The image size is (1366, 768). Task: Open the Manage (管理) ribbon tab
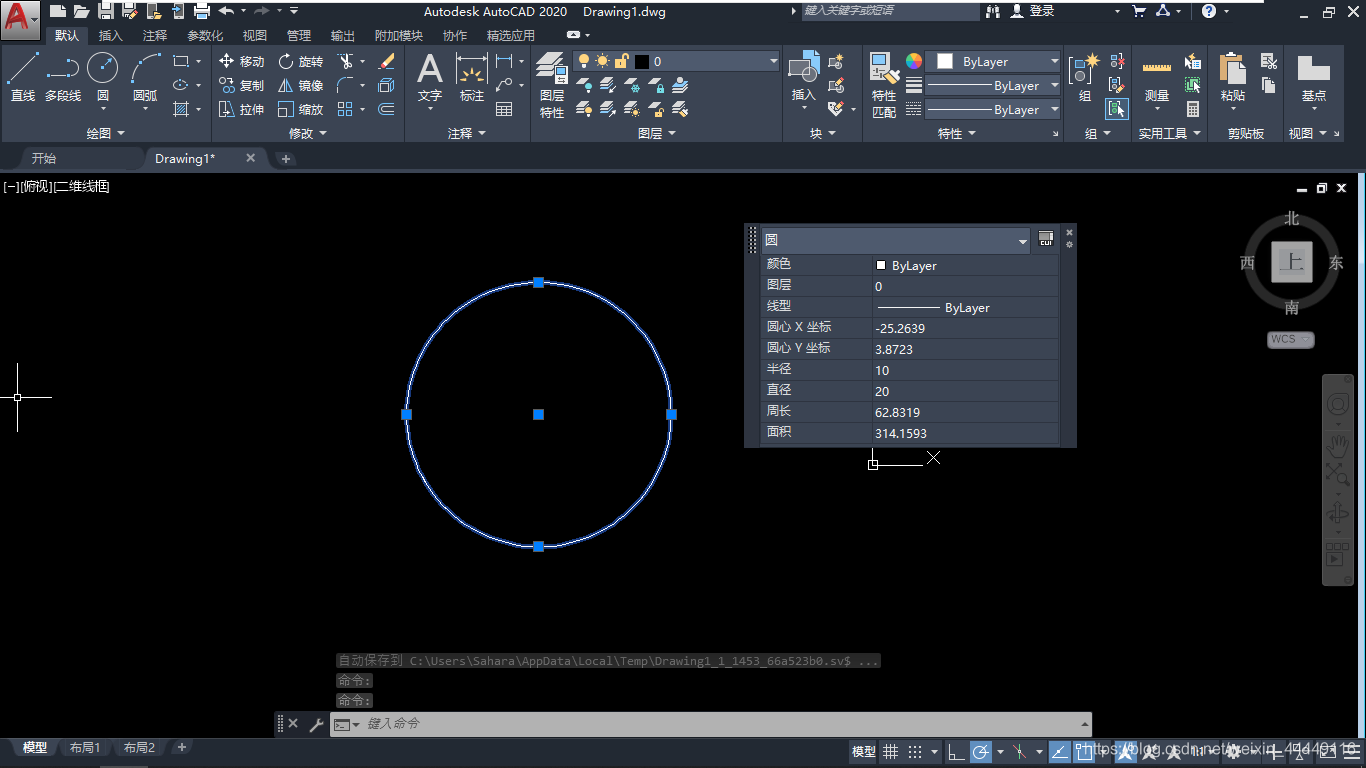pos(298,35)
